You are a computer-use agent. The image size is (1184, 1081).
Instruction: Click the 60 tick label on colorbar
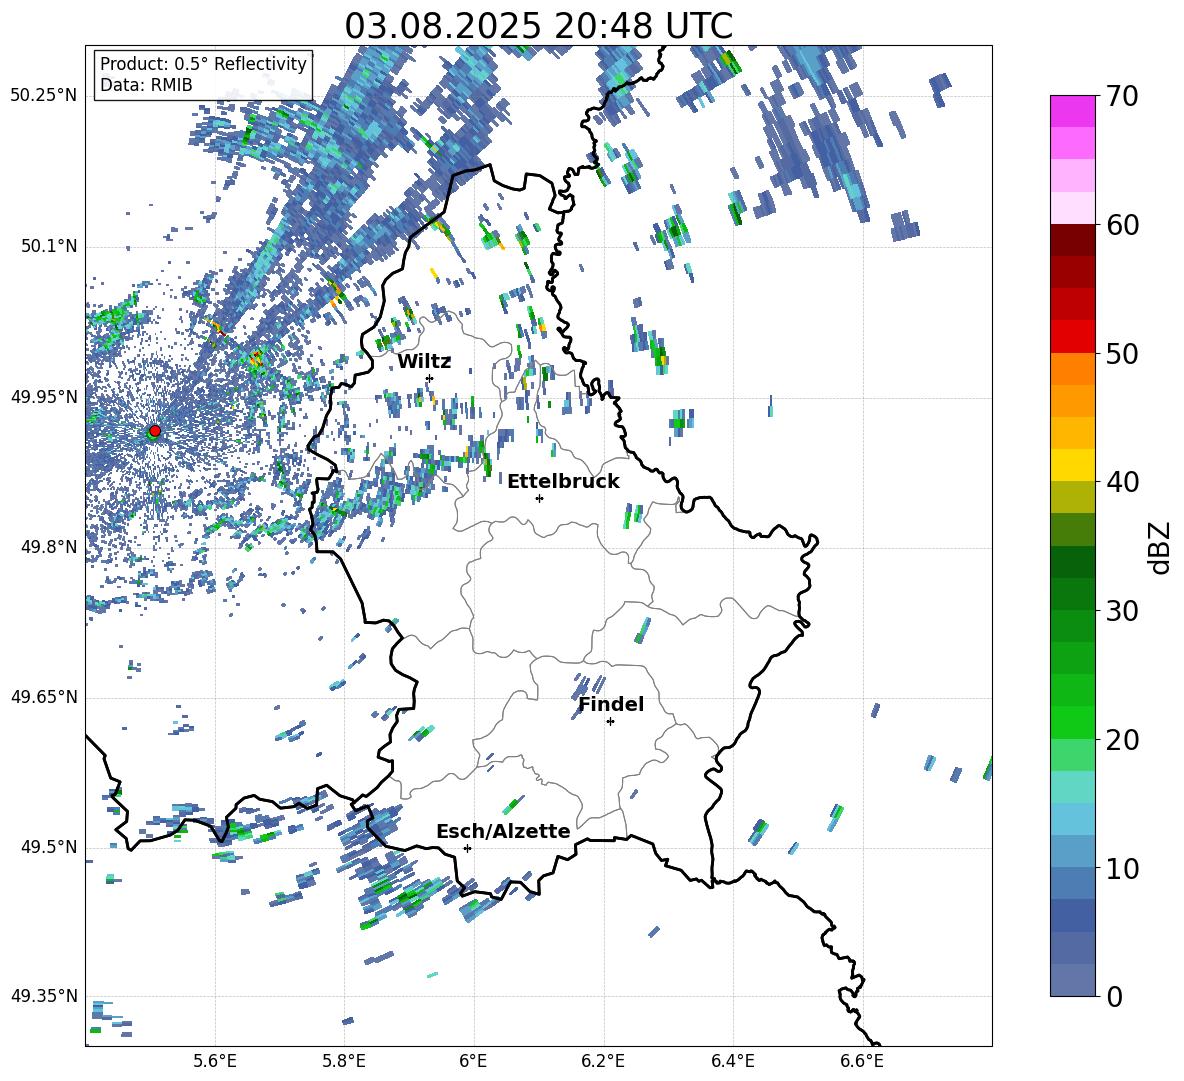(1122, 225)
